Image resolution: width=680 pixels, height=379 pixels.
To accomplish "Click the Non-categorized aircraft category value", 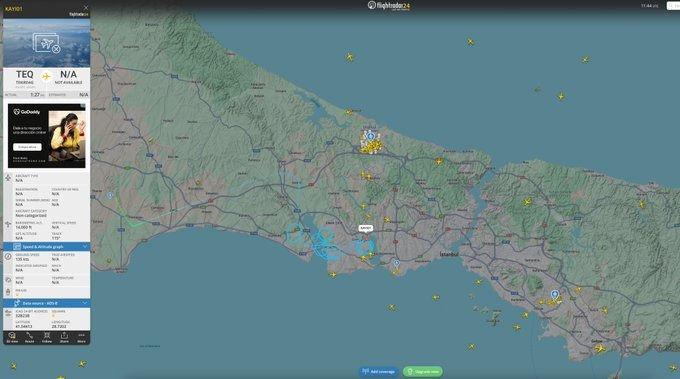I will [31, 216].
